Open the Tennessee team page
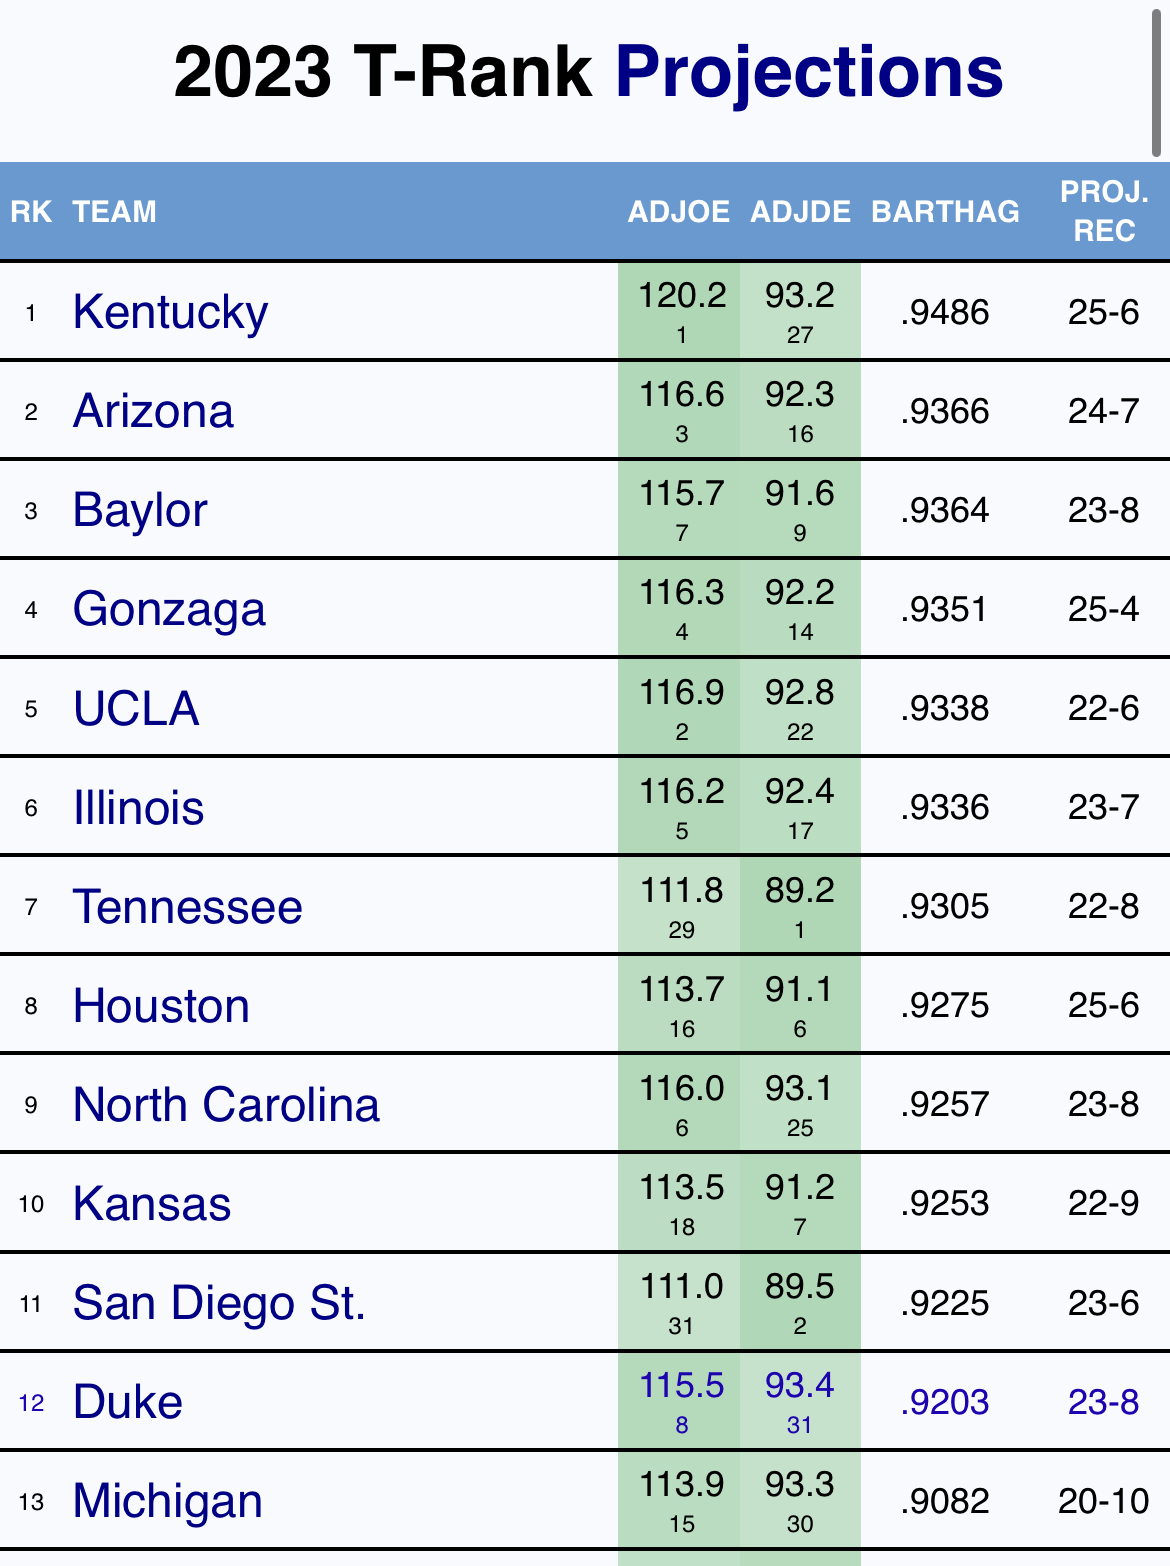The height and width of the screenshot is (1566, 1170). pyautogui.click(x=187, y=907)
